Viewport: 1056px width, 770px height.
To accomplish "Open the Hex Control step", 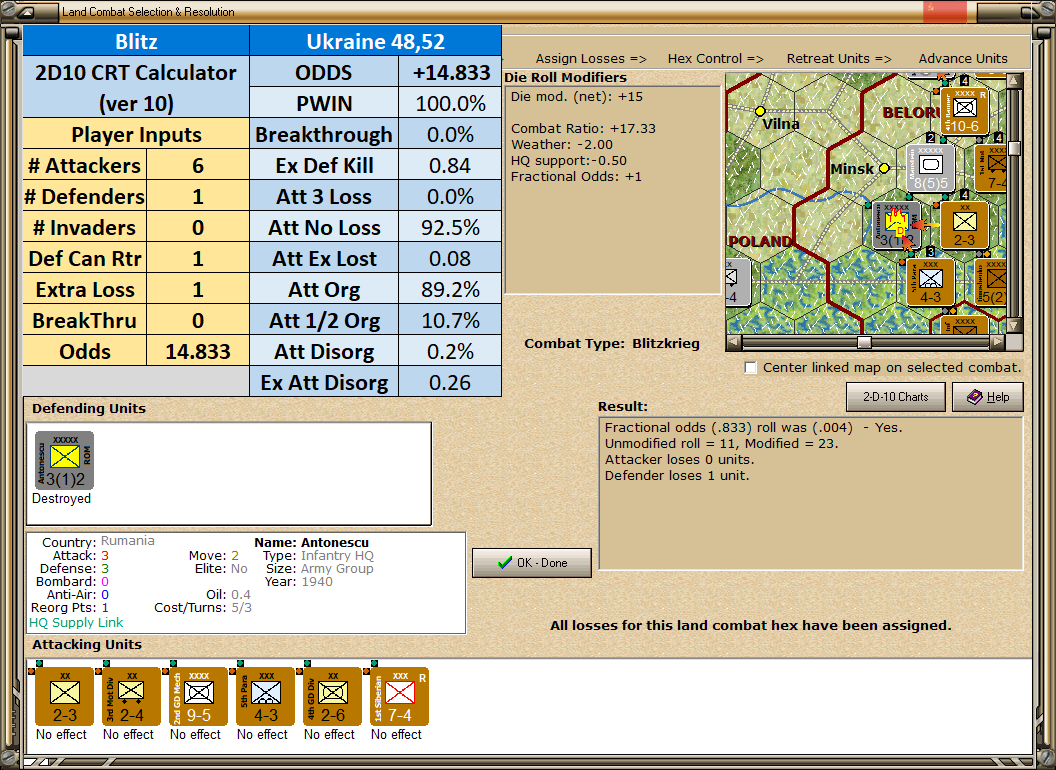I will click(715, 59).
